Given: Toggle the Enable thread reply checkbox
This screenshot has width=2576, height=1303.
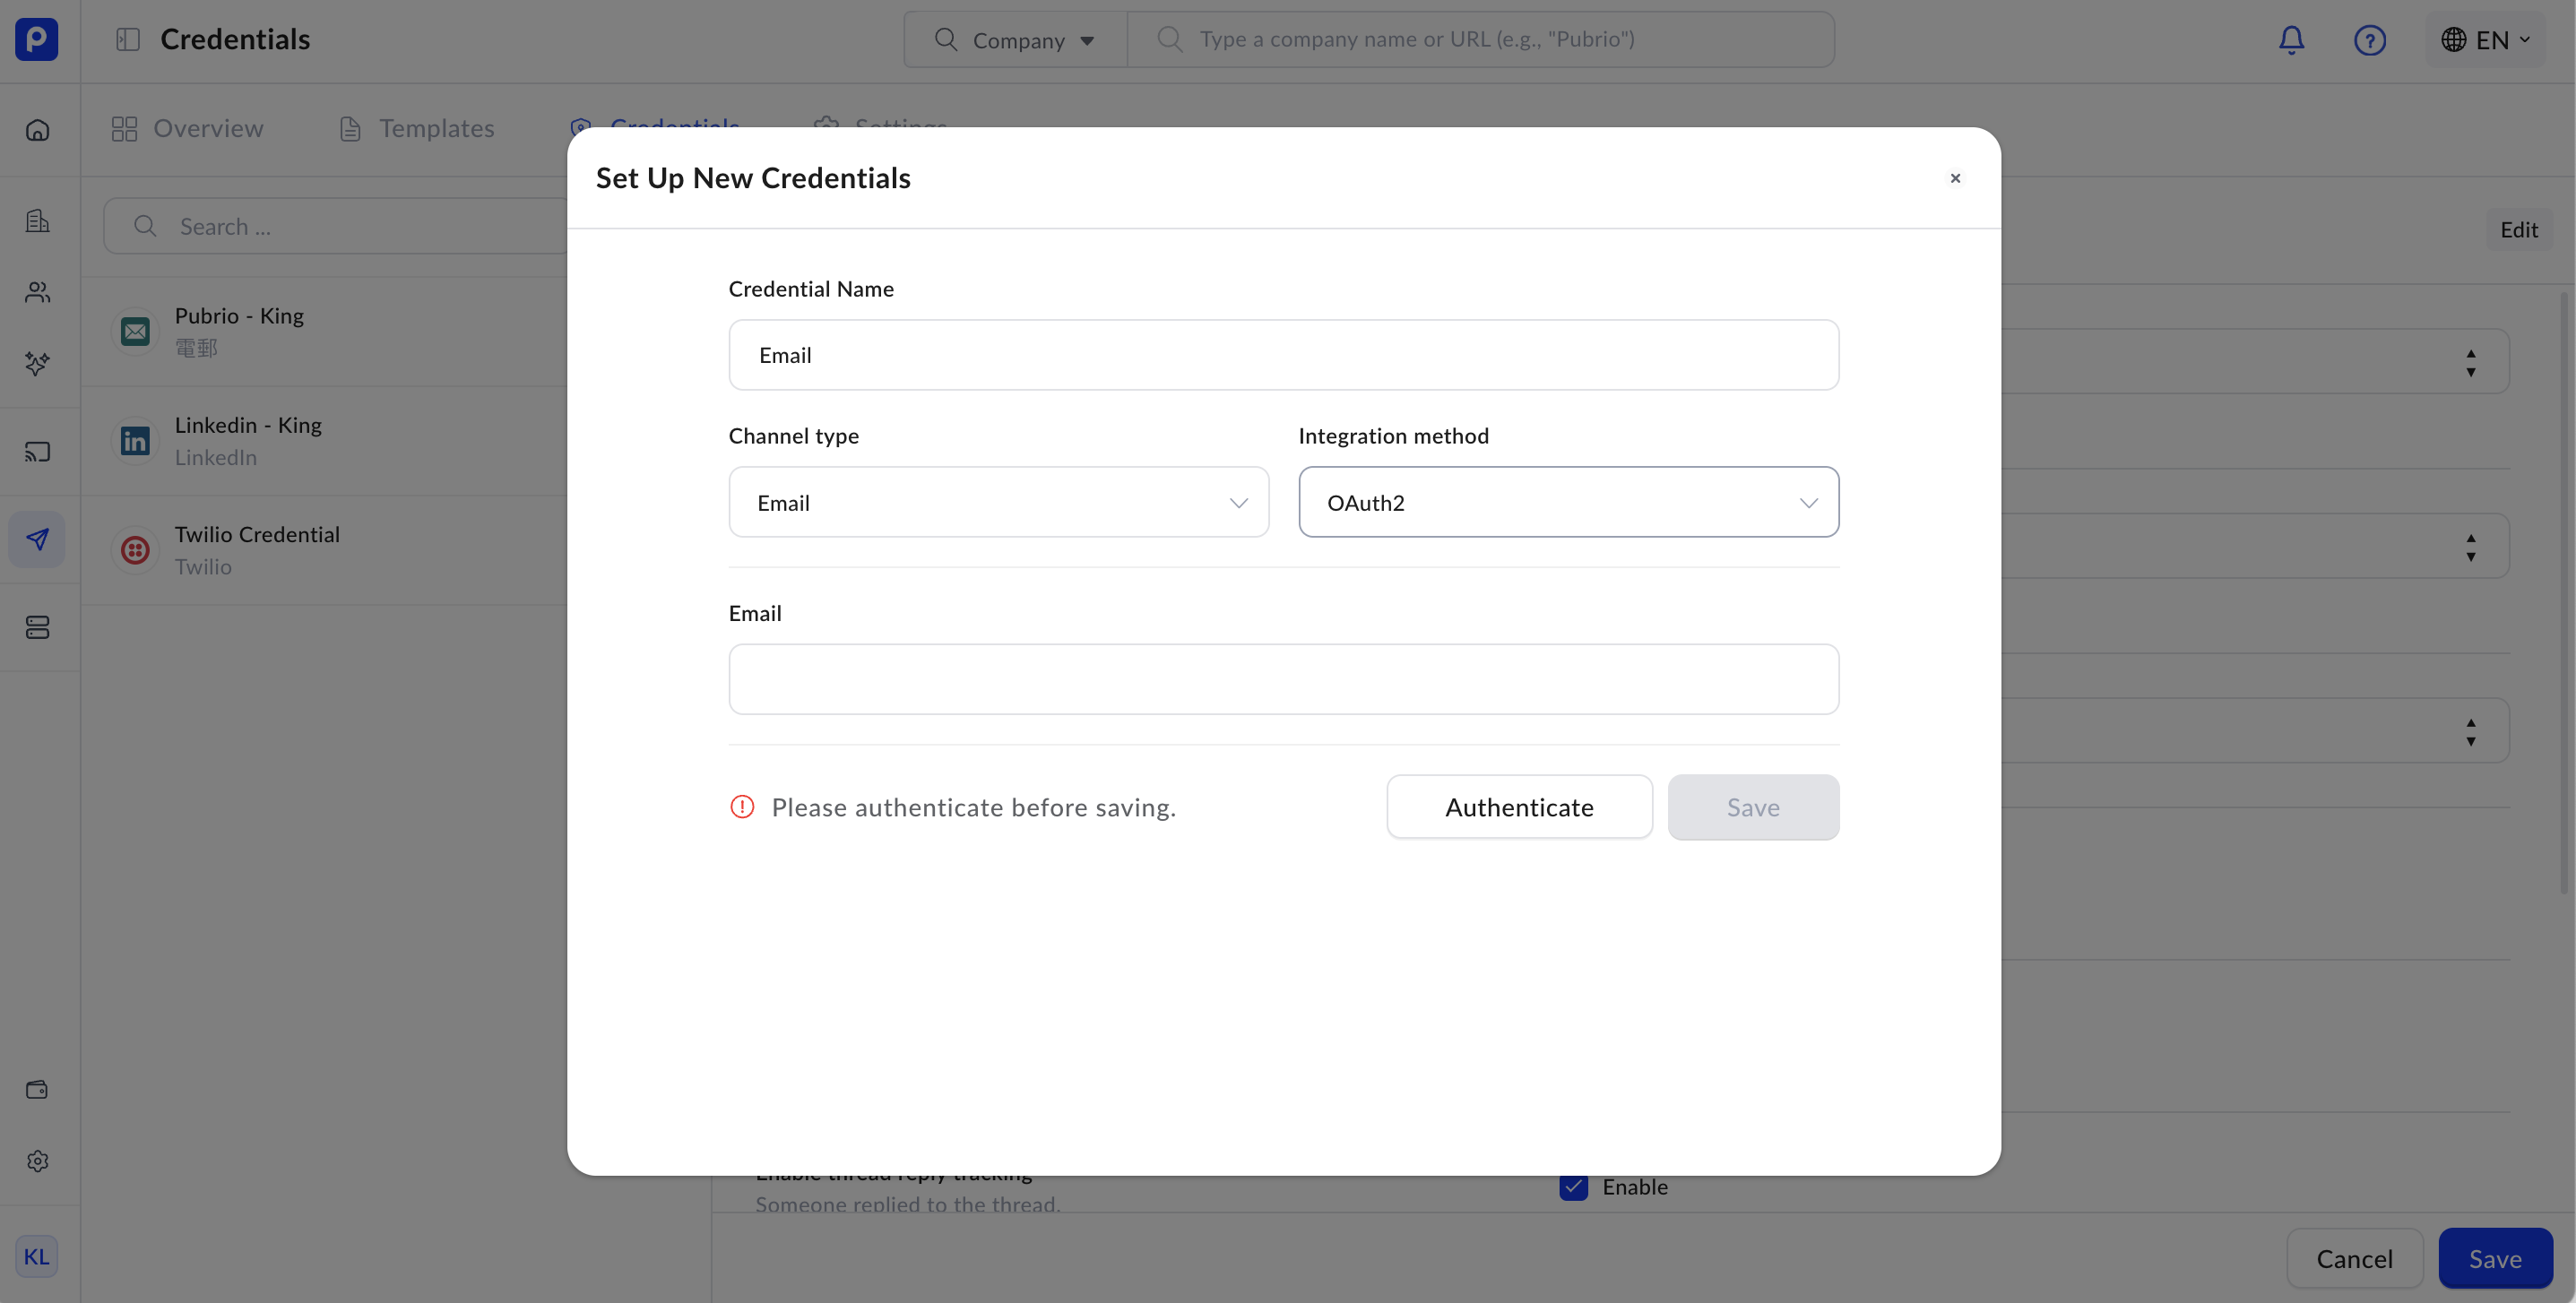Looking at the screenshot, I should pos(1573,1187).
